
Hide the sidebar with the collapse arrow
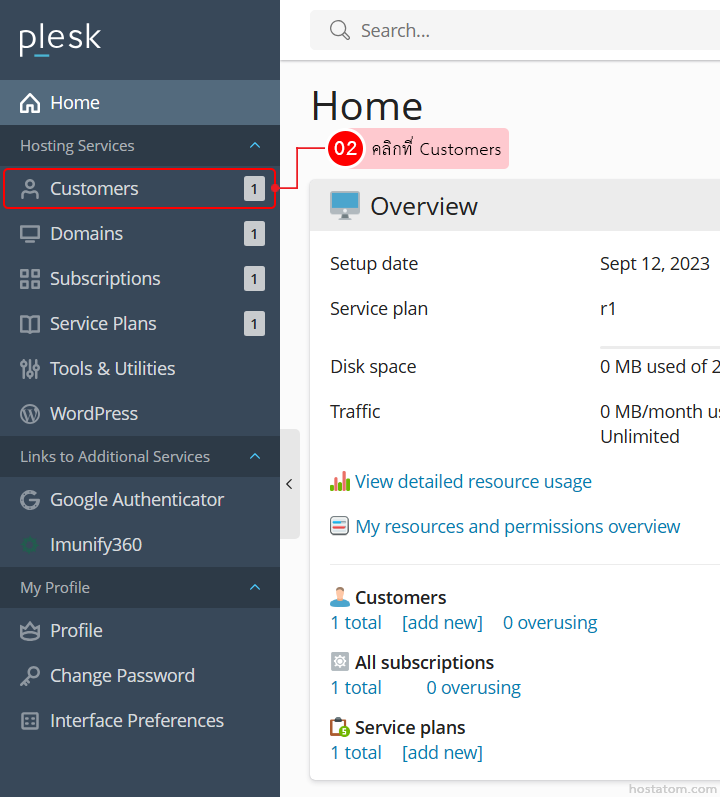pos(289,484)
